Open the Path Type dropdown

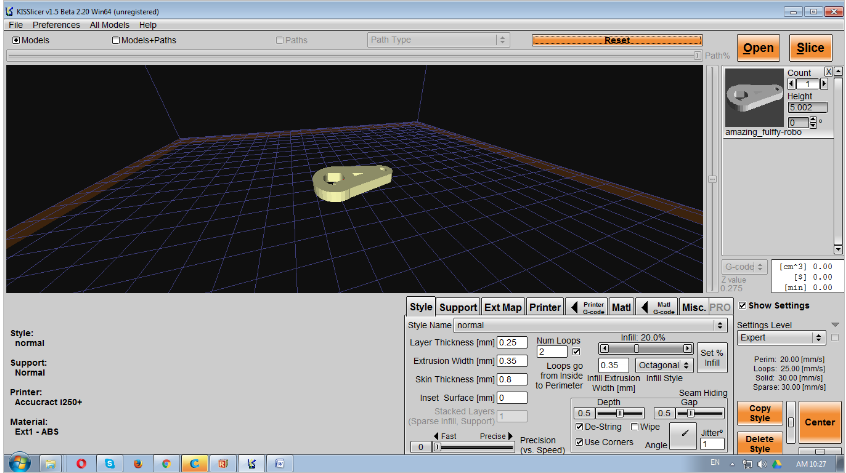coord(438,40)
